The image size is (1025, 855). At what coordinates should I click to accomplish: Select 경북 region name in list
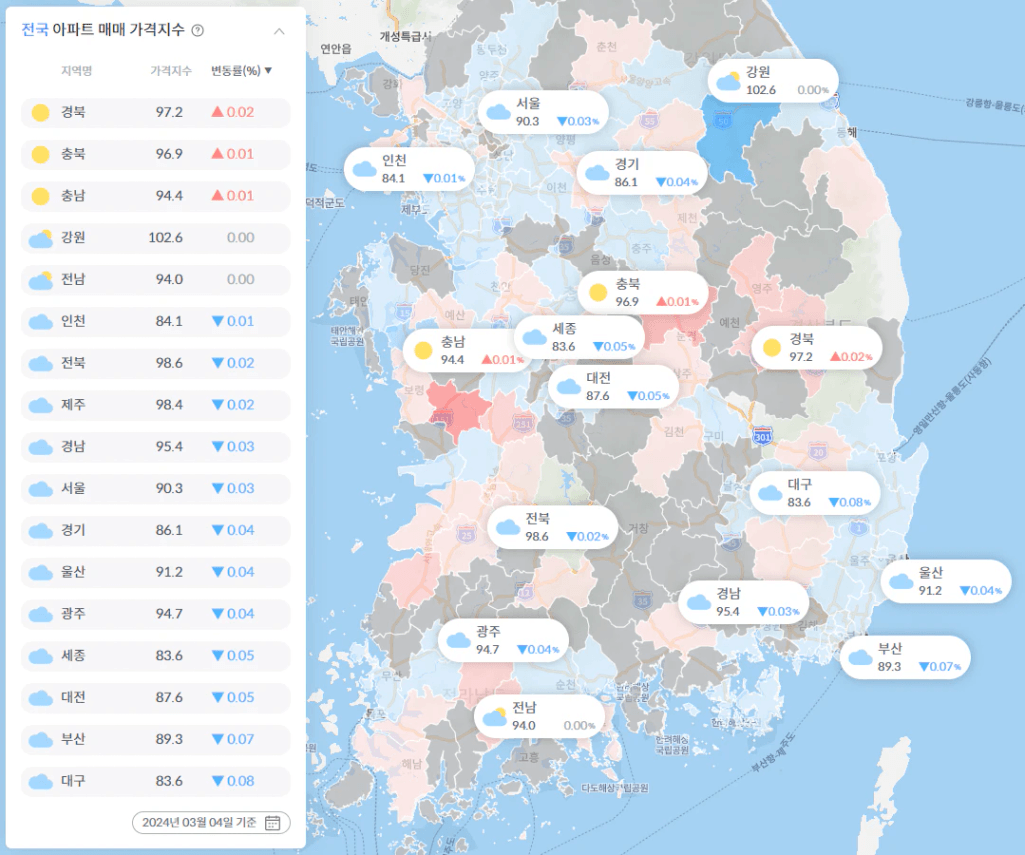[73, 112]
